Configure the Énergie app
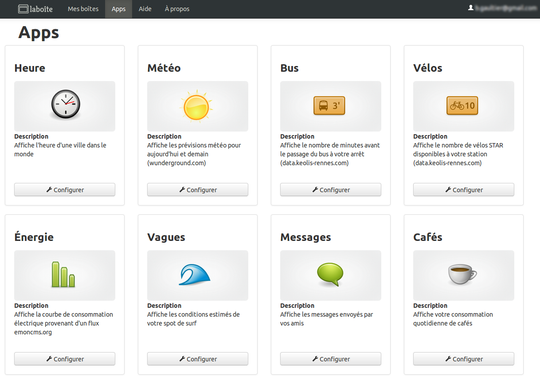This screenshot has height=380, width=540. [x=65, y=359]
